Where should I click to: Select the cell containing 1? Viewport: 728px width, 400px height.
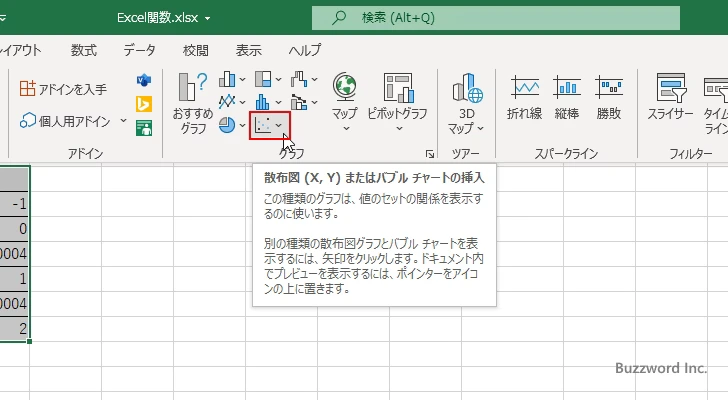[14, 279]
